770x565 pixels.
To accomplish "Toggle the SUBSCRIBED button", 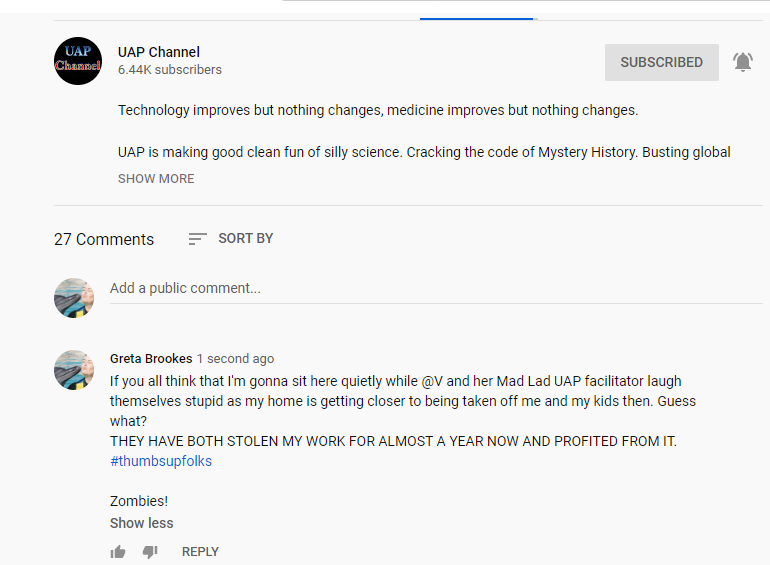I will click(x=661, y=62).
